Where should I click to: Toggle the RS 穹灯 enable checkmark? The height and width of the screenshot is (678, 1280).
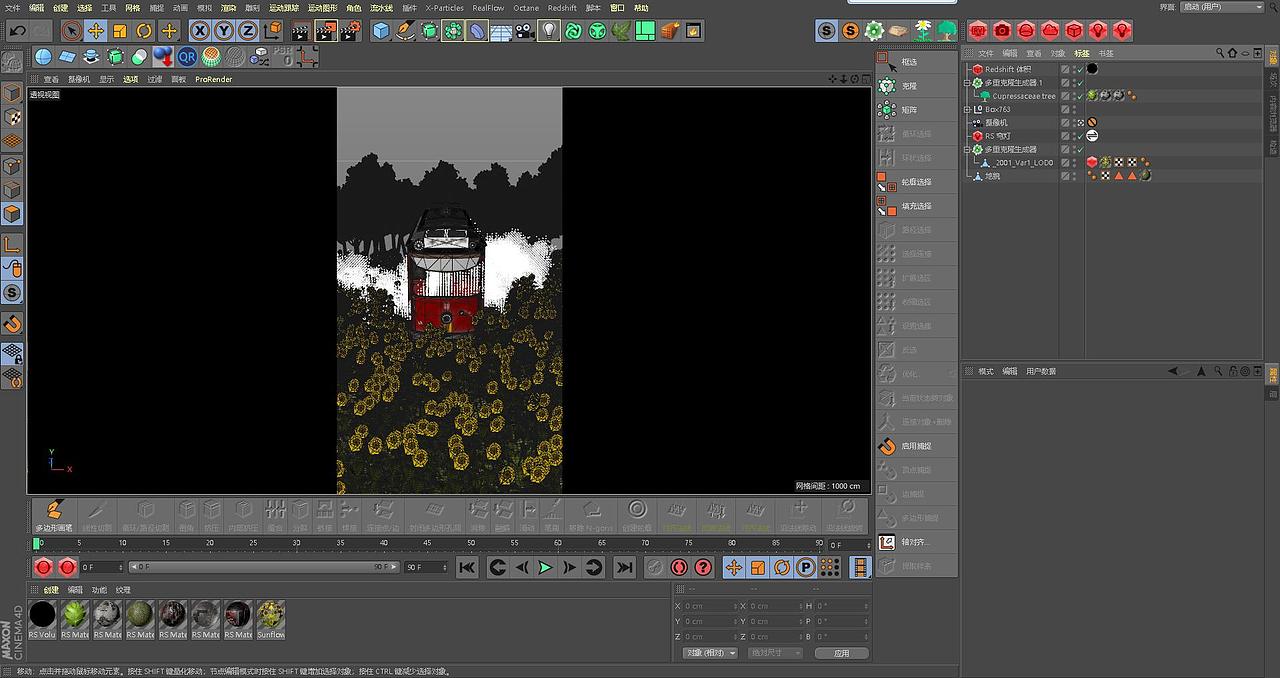pyautogui.click(x=1079, y=136)
